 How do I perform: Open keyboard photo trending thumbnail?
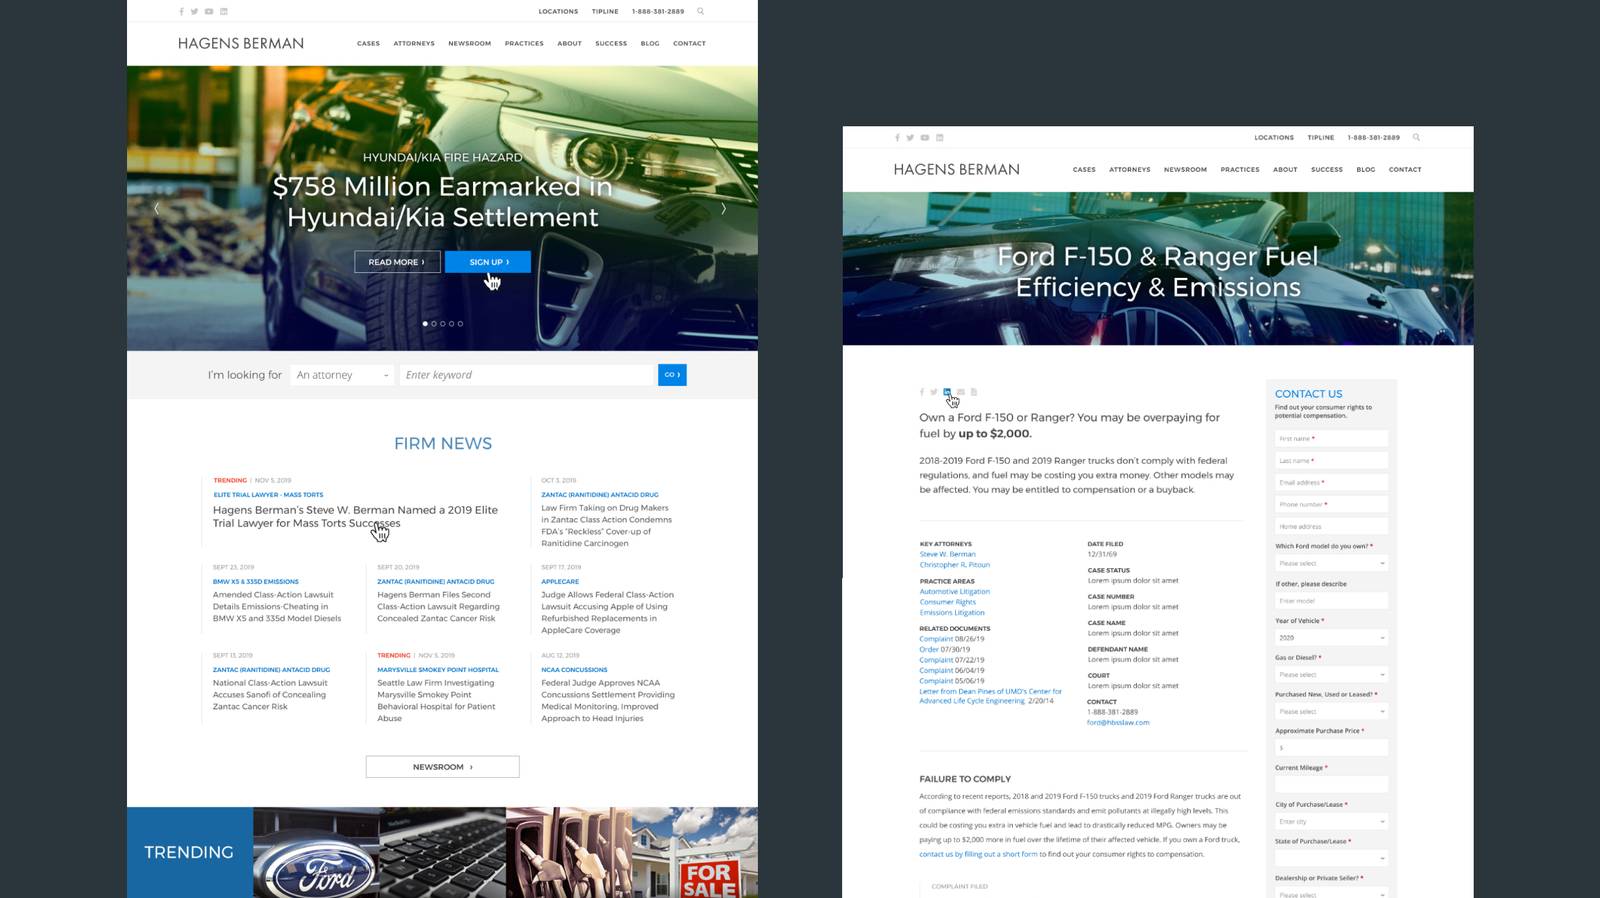click(443, 853)
